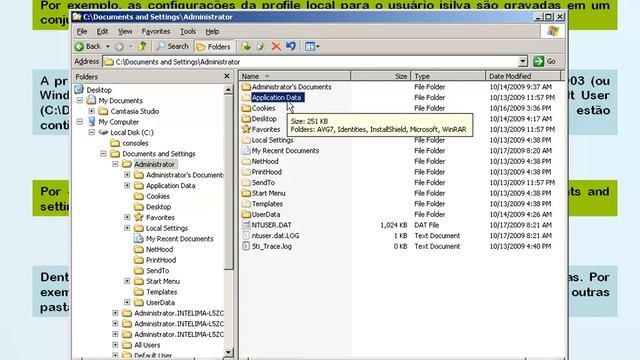Expand Local Settings in folder tree
Viewport: 640px width, 360px height.
point(127,228)
